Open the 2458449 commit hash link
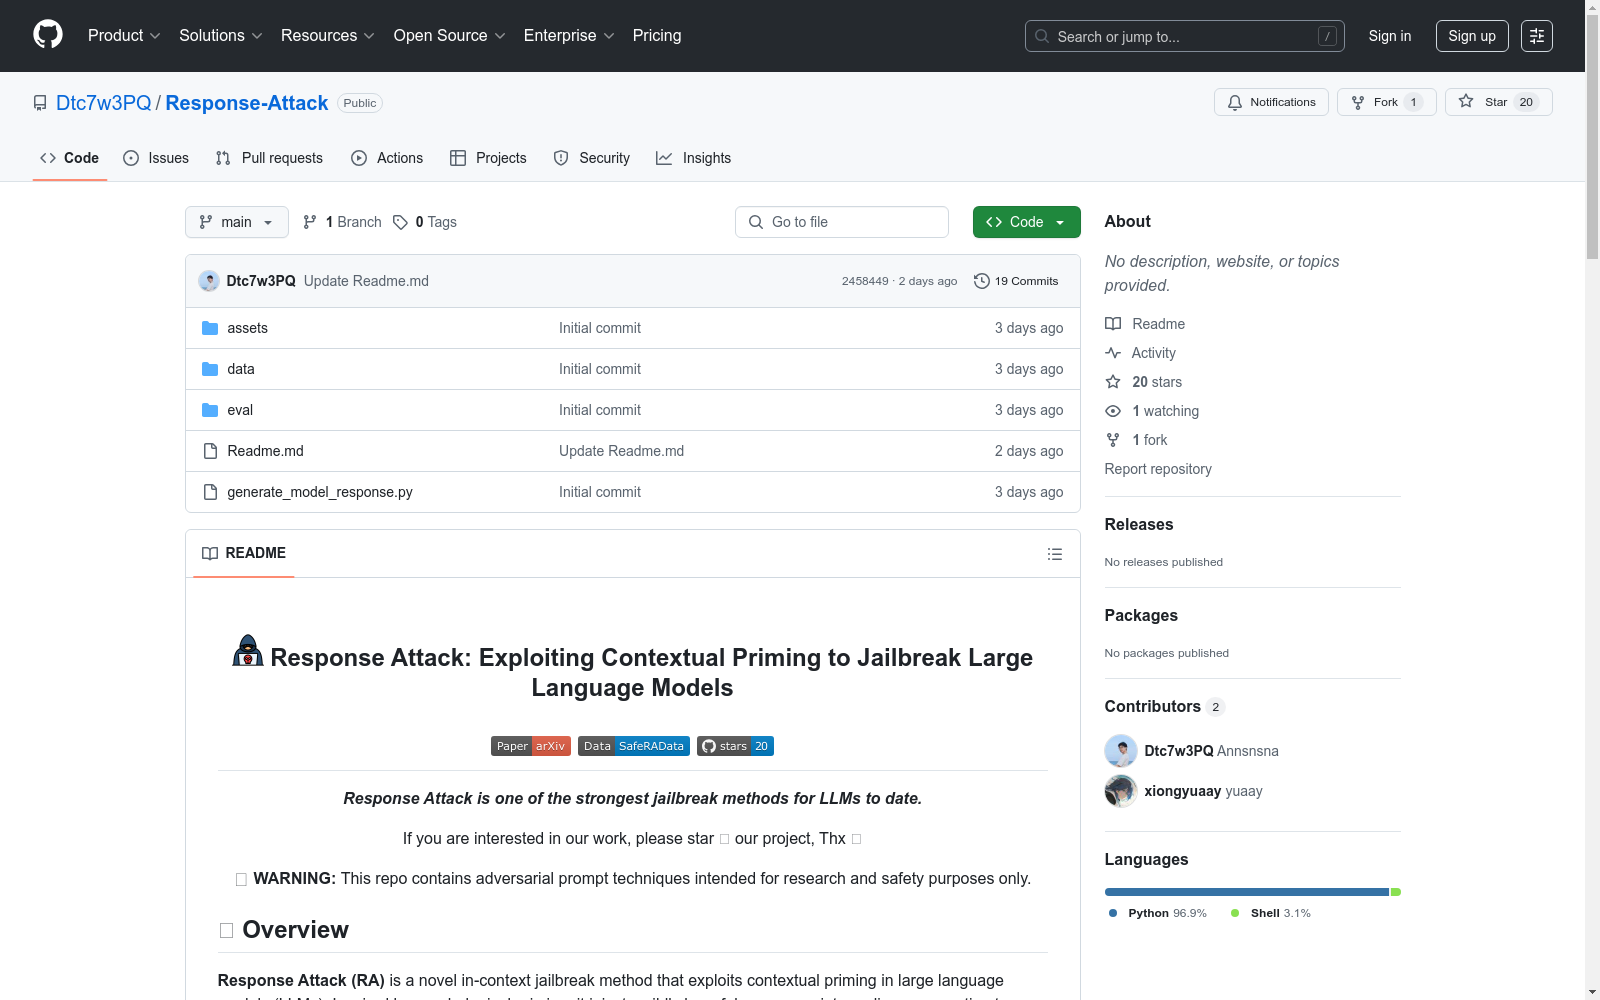Screen dimensions: 1600x1000 point(865,281)
